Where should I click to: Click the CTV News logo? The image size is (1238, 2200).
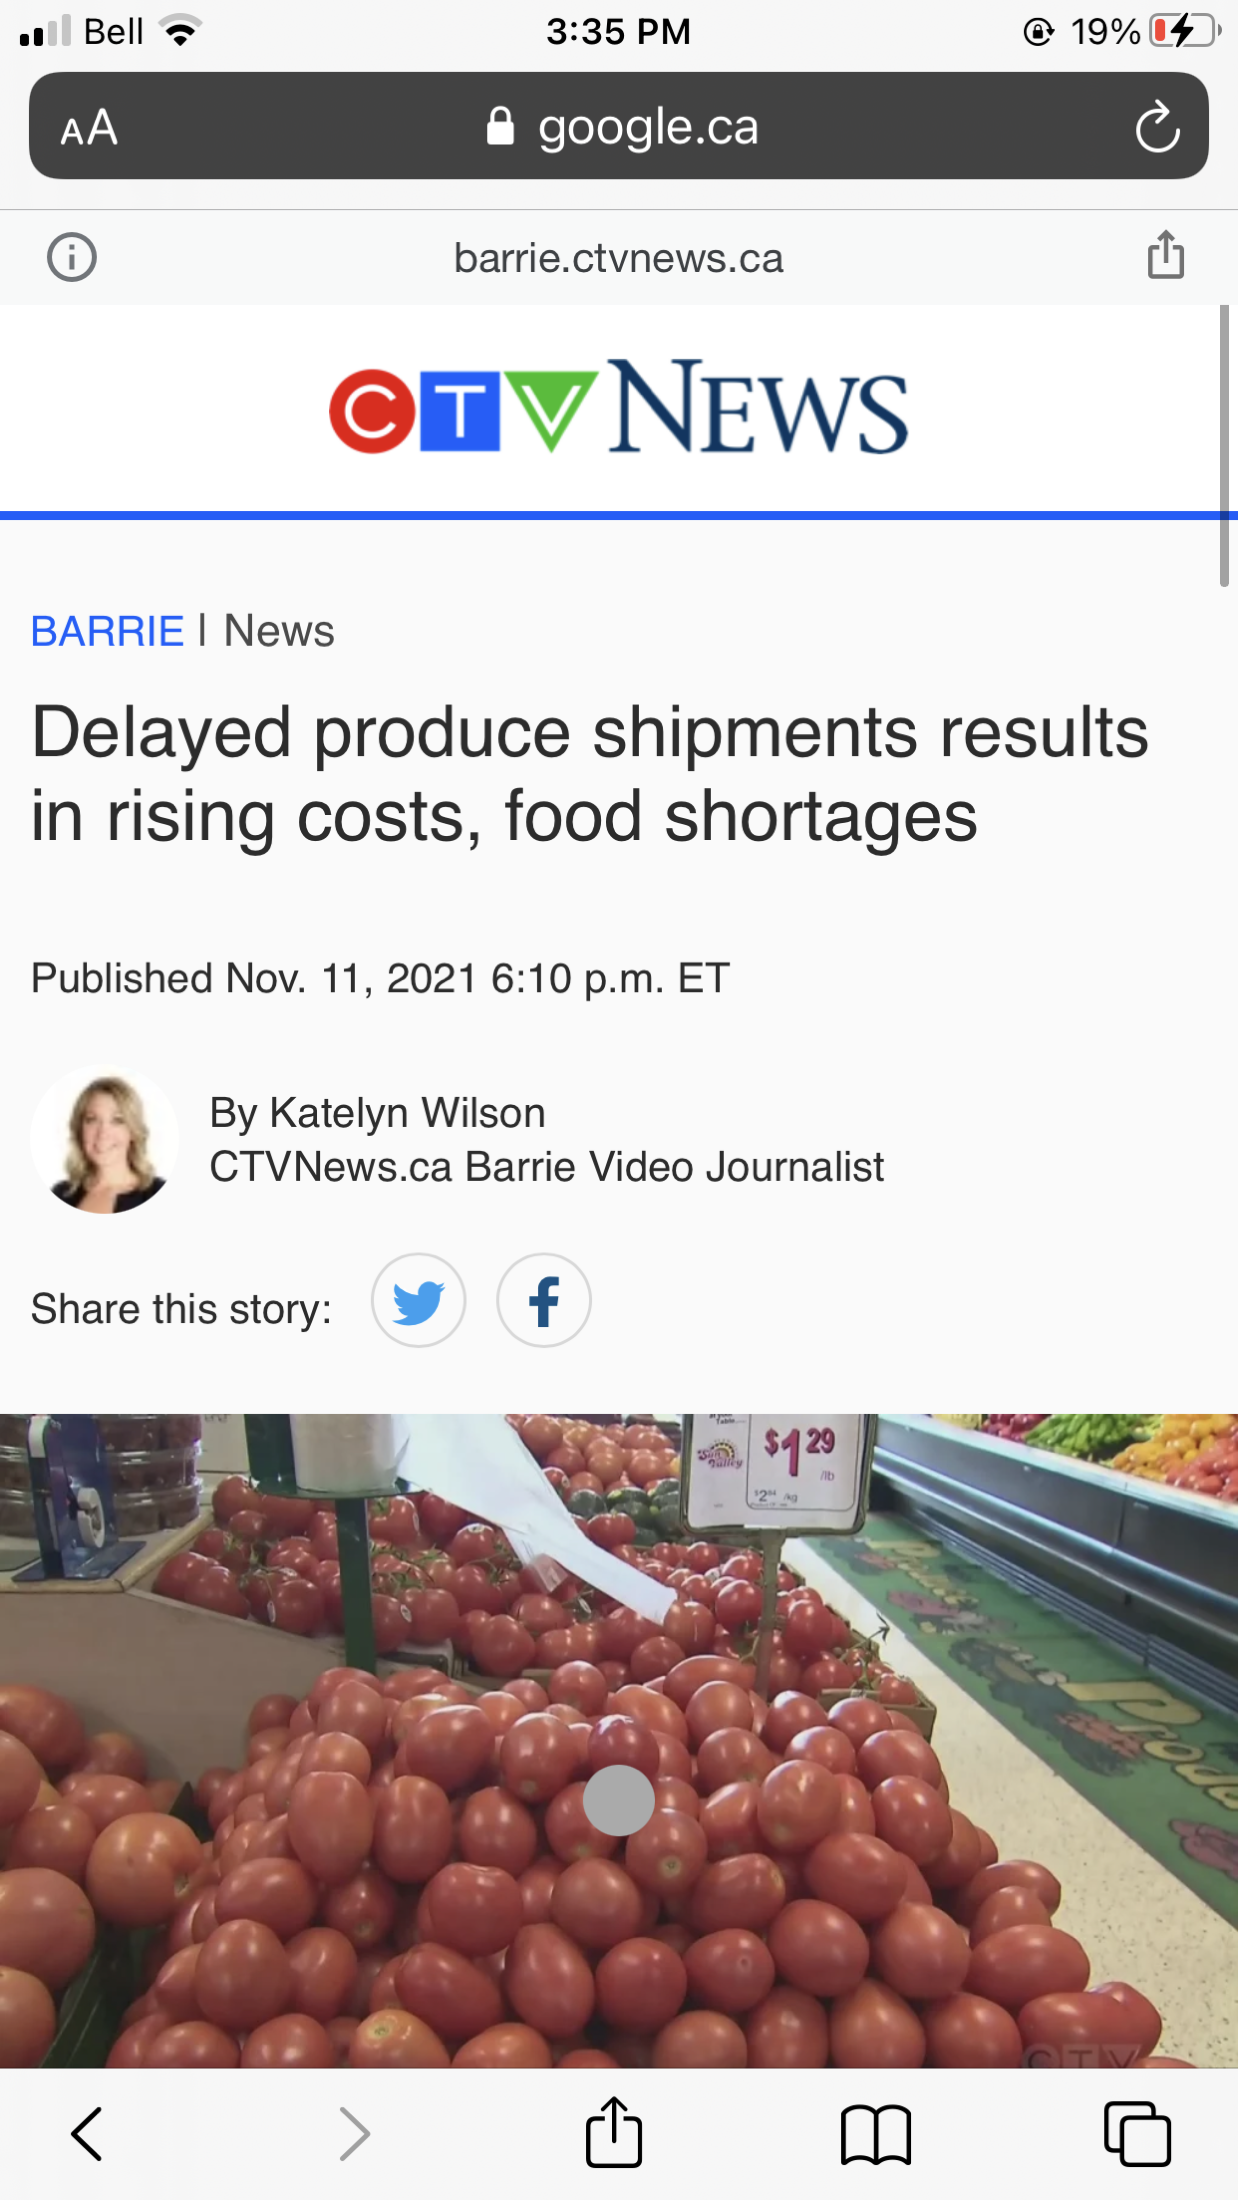(x=619, y=406)
